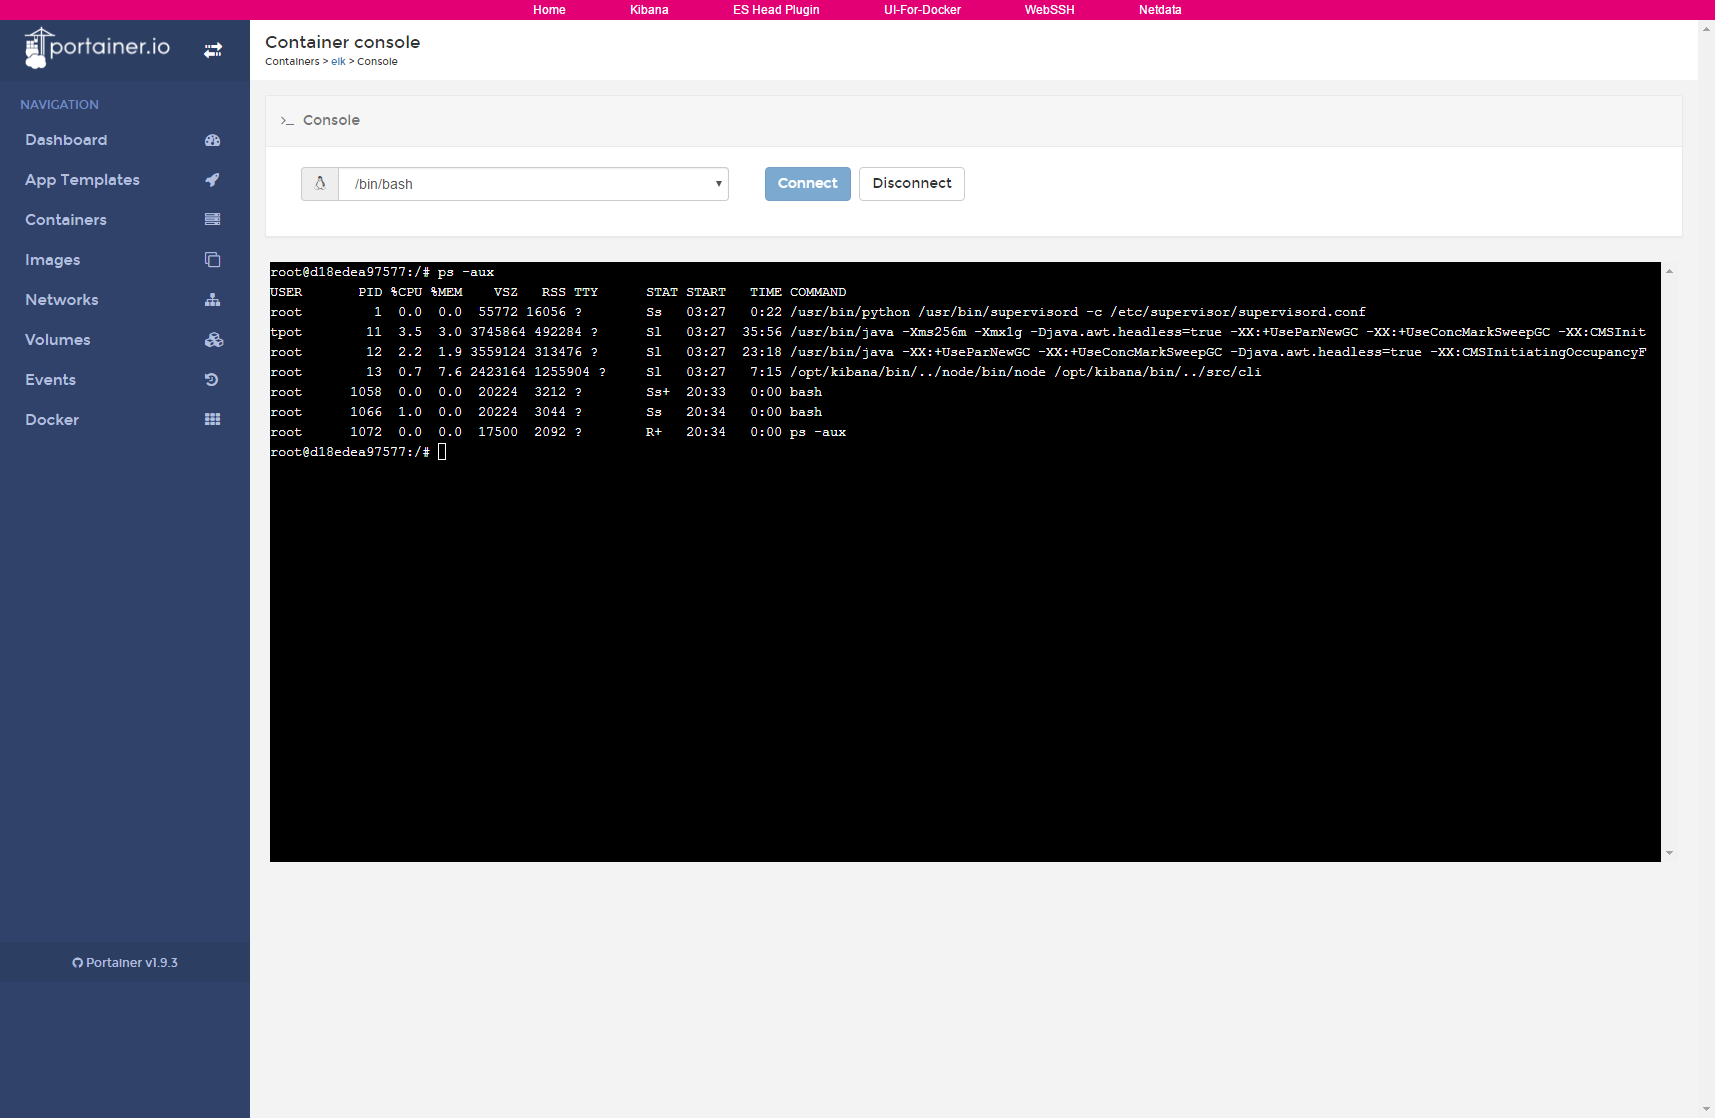Click the Portainer v1.9.3 GitHub link
1715x1118 pixels.
125,963
